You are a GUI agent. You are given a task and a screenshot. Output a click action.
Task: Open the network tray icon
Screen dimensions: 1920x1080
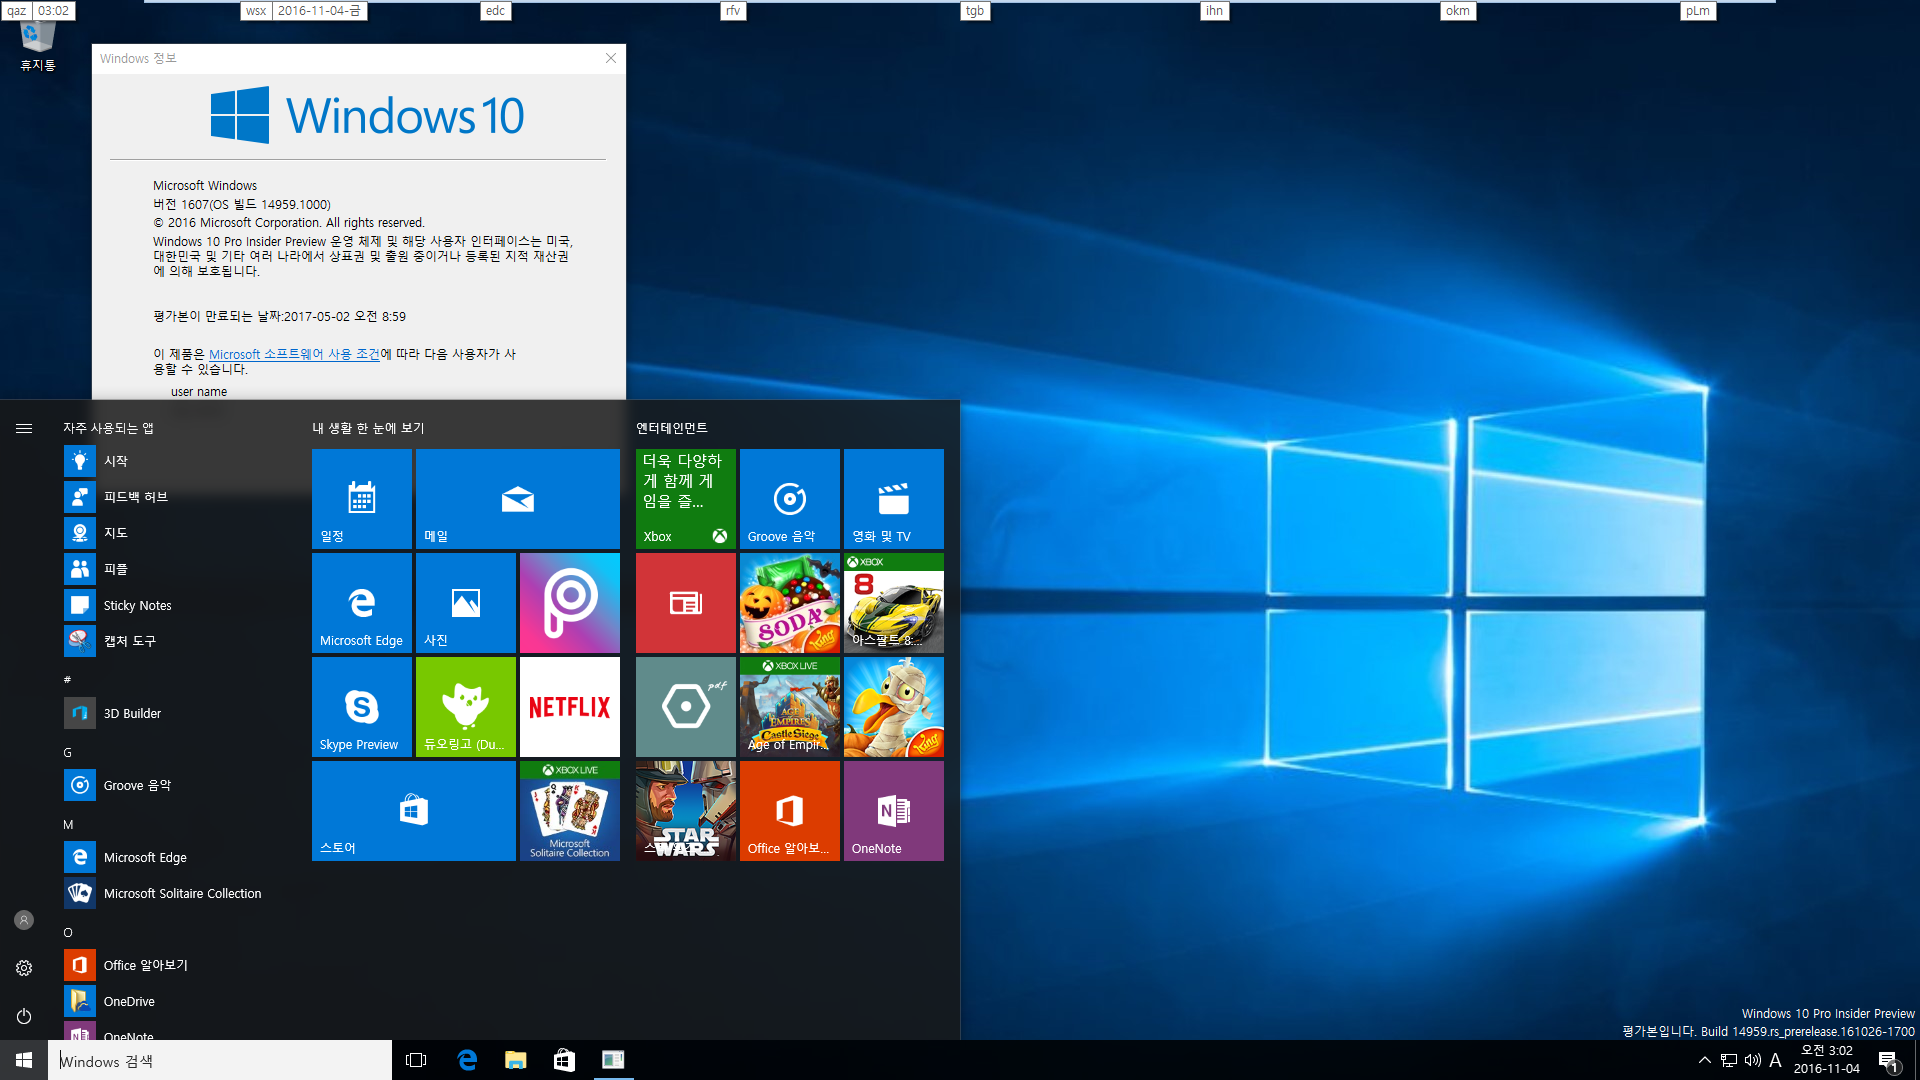coord(1728,1060)
